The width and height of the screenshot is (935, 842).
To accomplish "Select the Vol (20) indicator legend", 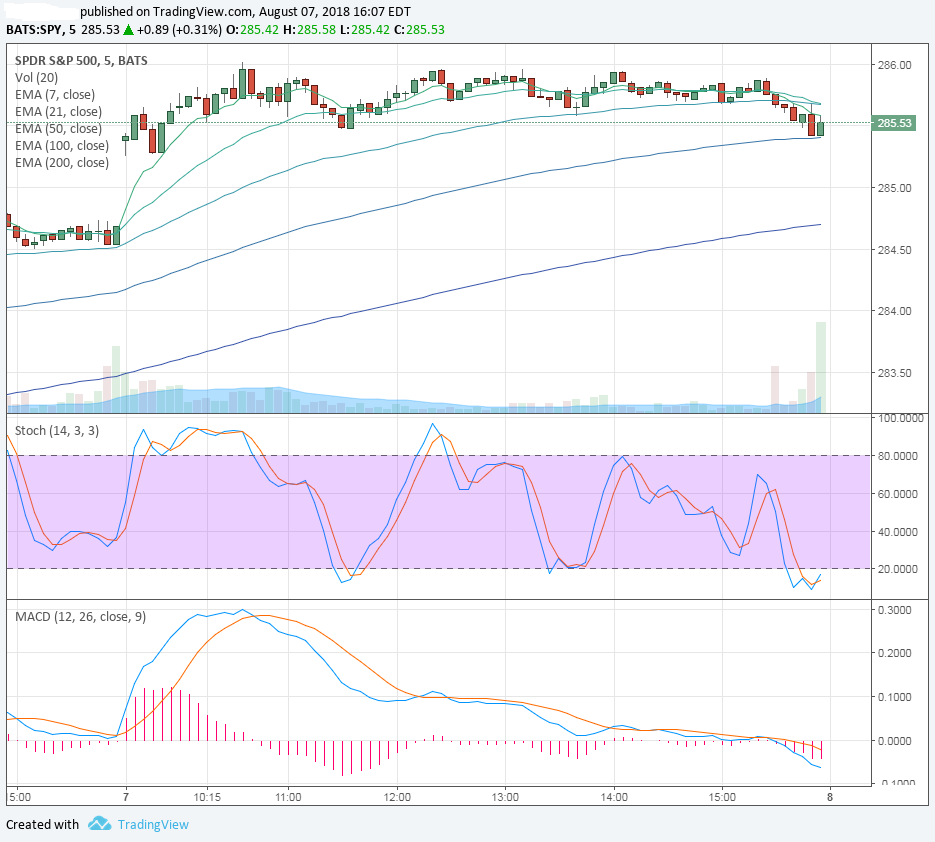I will click(36, 78).
